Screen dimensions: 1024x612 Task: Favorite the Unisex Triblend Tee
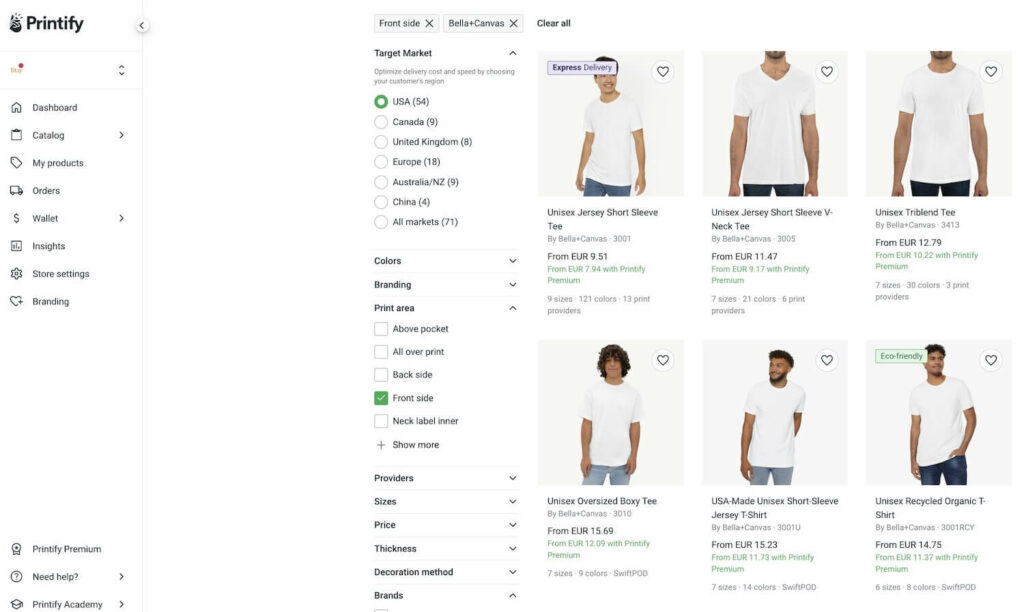click(x=990, y=71)
